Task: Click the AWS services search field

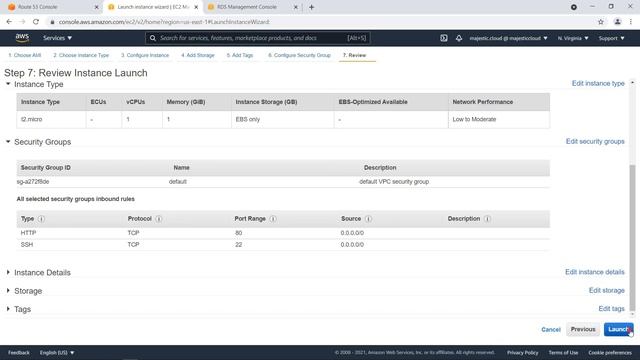Action: pos(258,38)
